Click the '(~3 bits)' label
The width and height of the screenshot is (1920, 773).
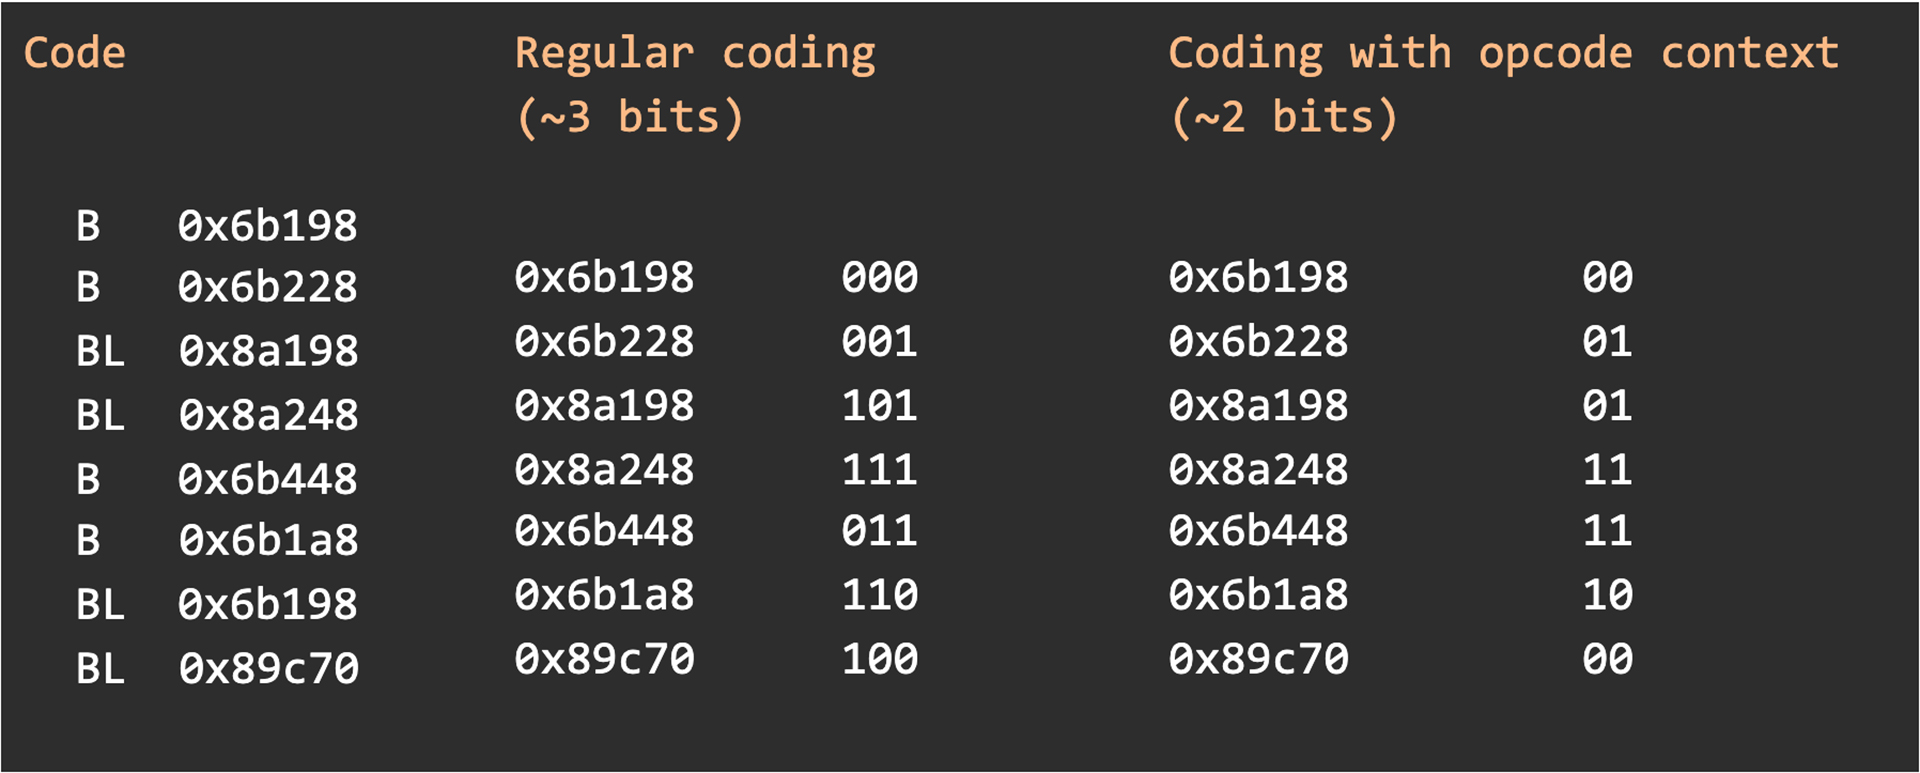pyautogui.click(x=629, y=118)
